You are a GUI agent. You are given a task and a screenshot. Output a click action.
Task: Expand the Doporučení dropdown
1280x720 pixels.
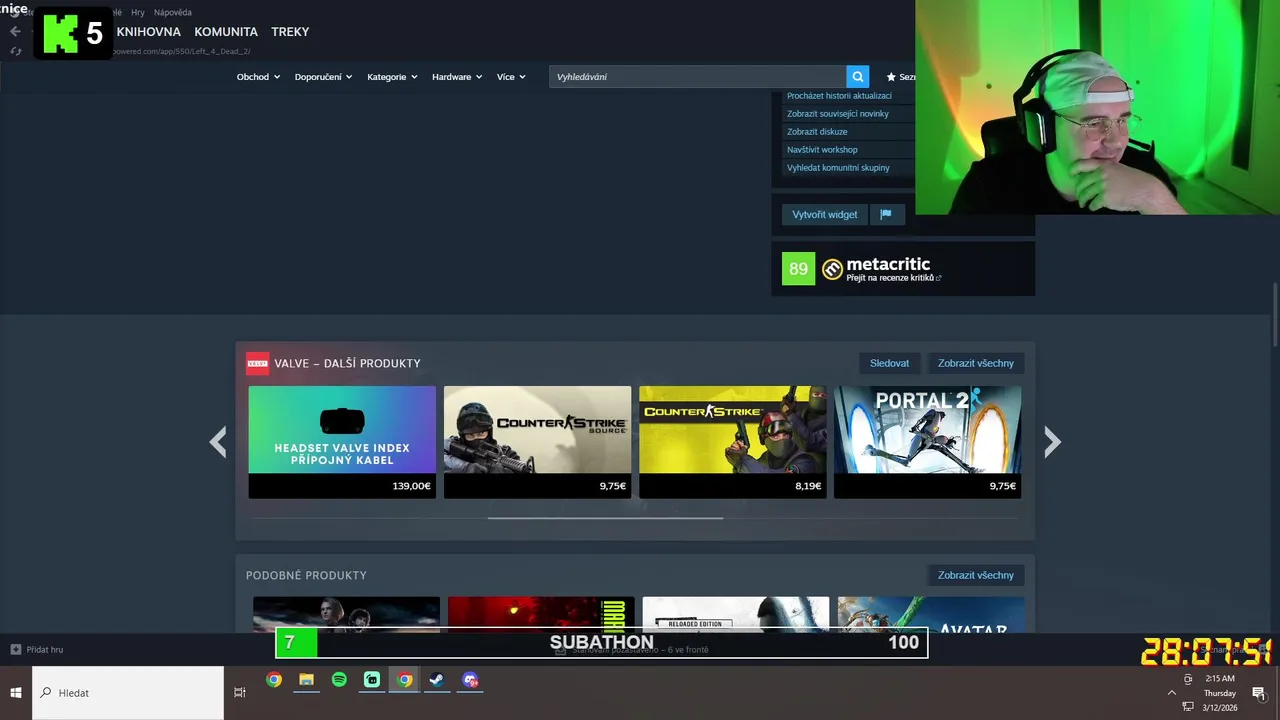[x=323, y=77]
